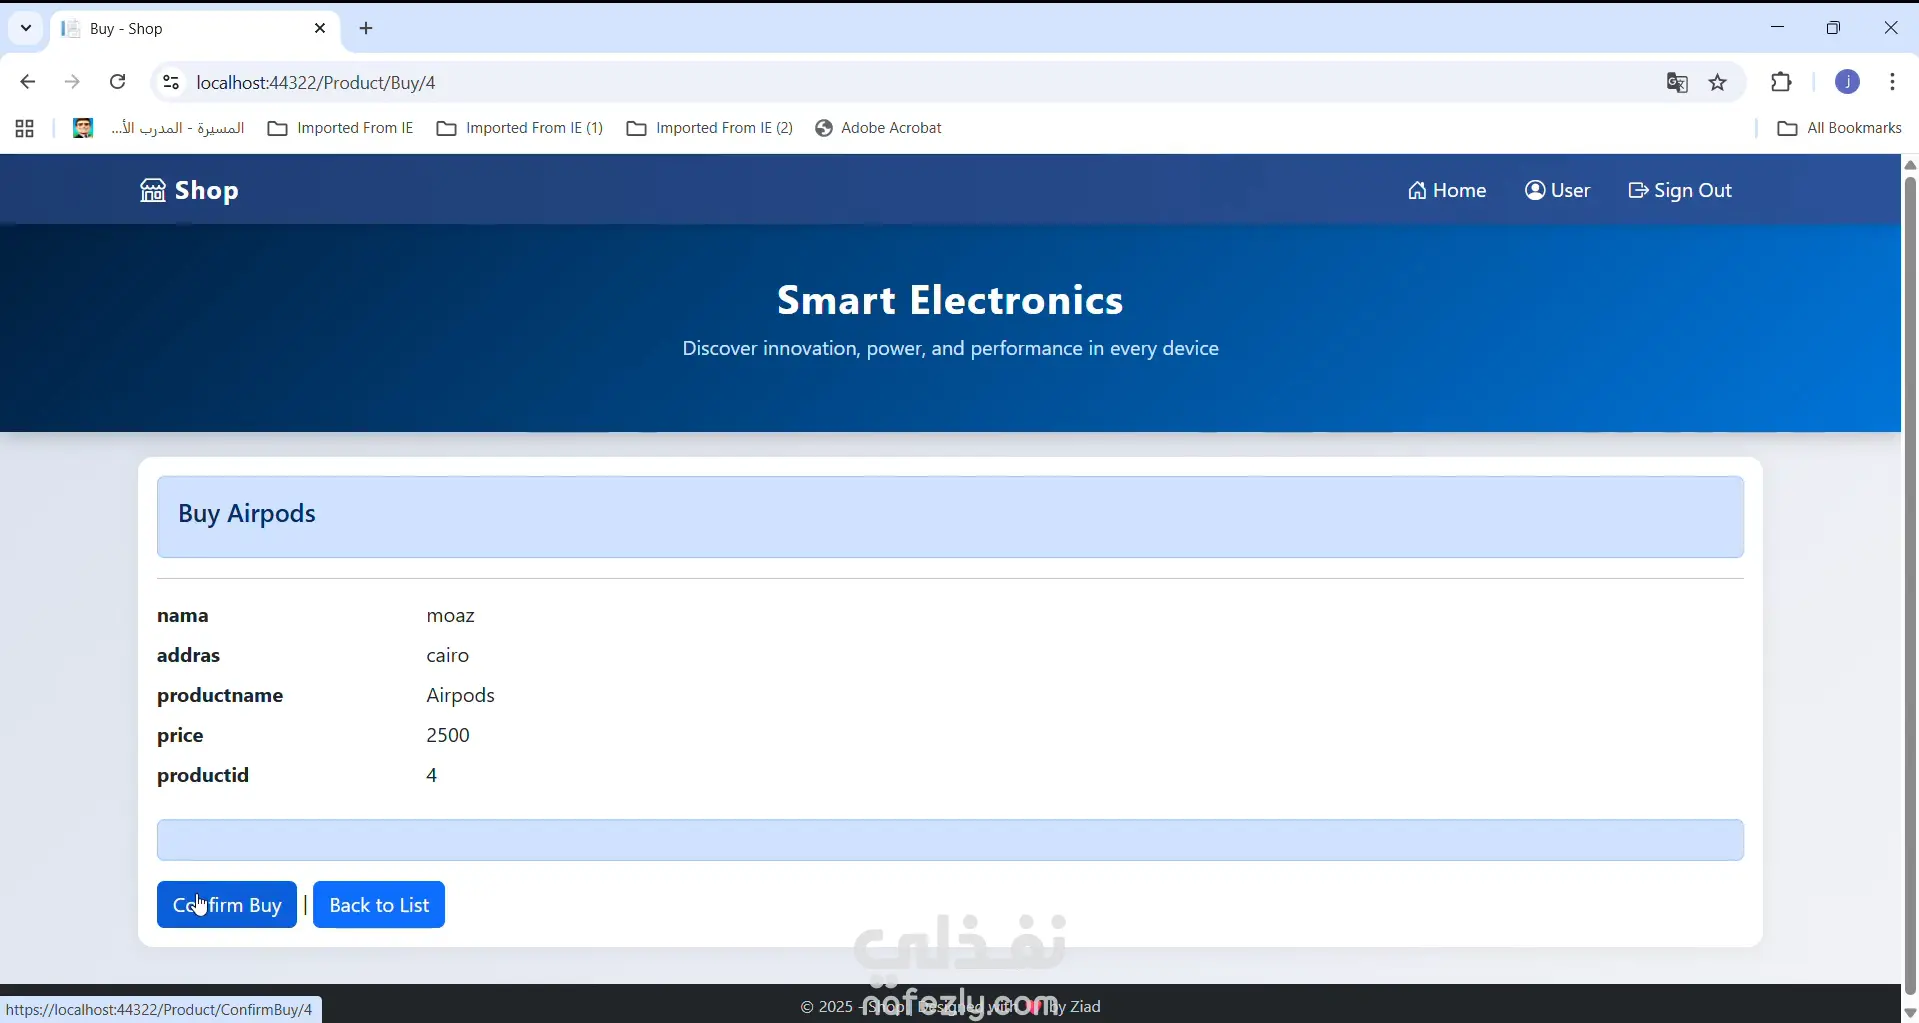
Task: Open the Chrome profile avatar
Action: click(x=1848, y=82)
